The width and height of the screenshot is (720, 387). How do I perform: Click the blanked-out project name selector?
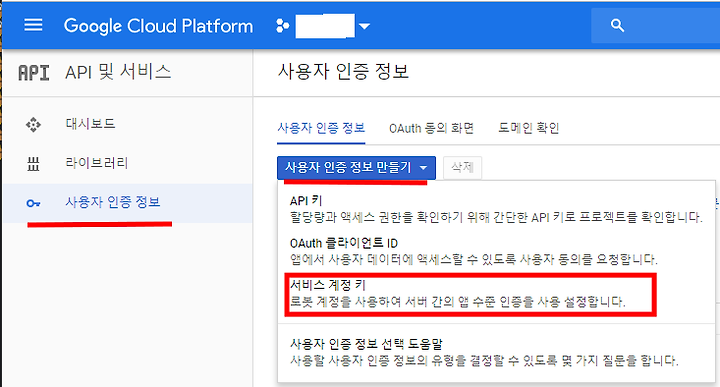325,26
